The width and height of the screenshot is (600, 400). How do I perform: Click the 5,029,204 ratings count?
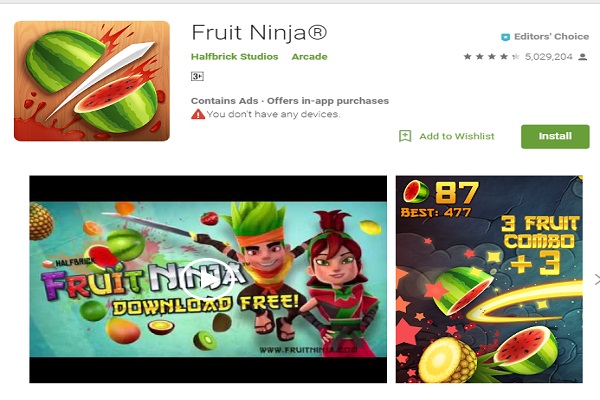[x=548, y=57]
